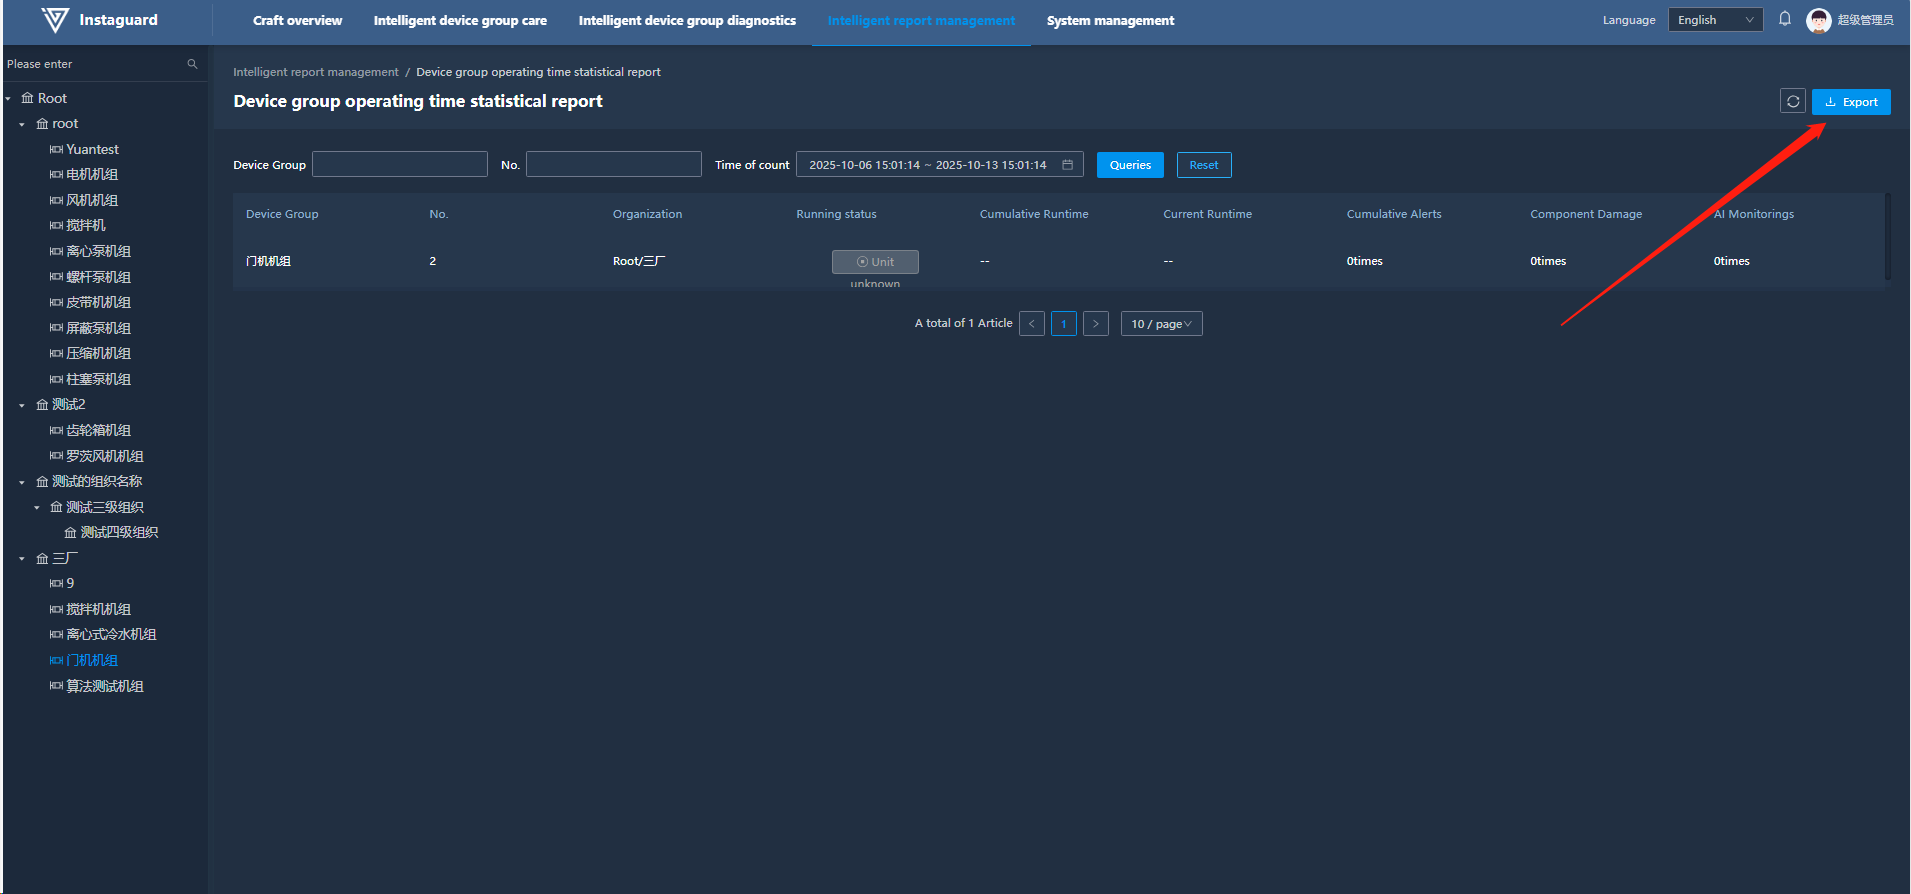Screen dimensions: 1911x894
Task: Collapse the 测试三级组织 tree node
Action: [37, 508]
